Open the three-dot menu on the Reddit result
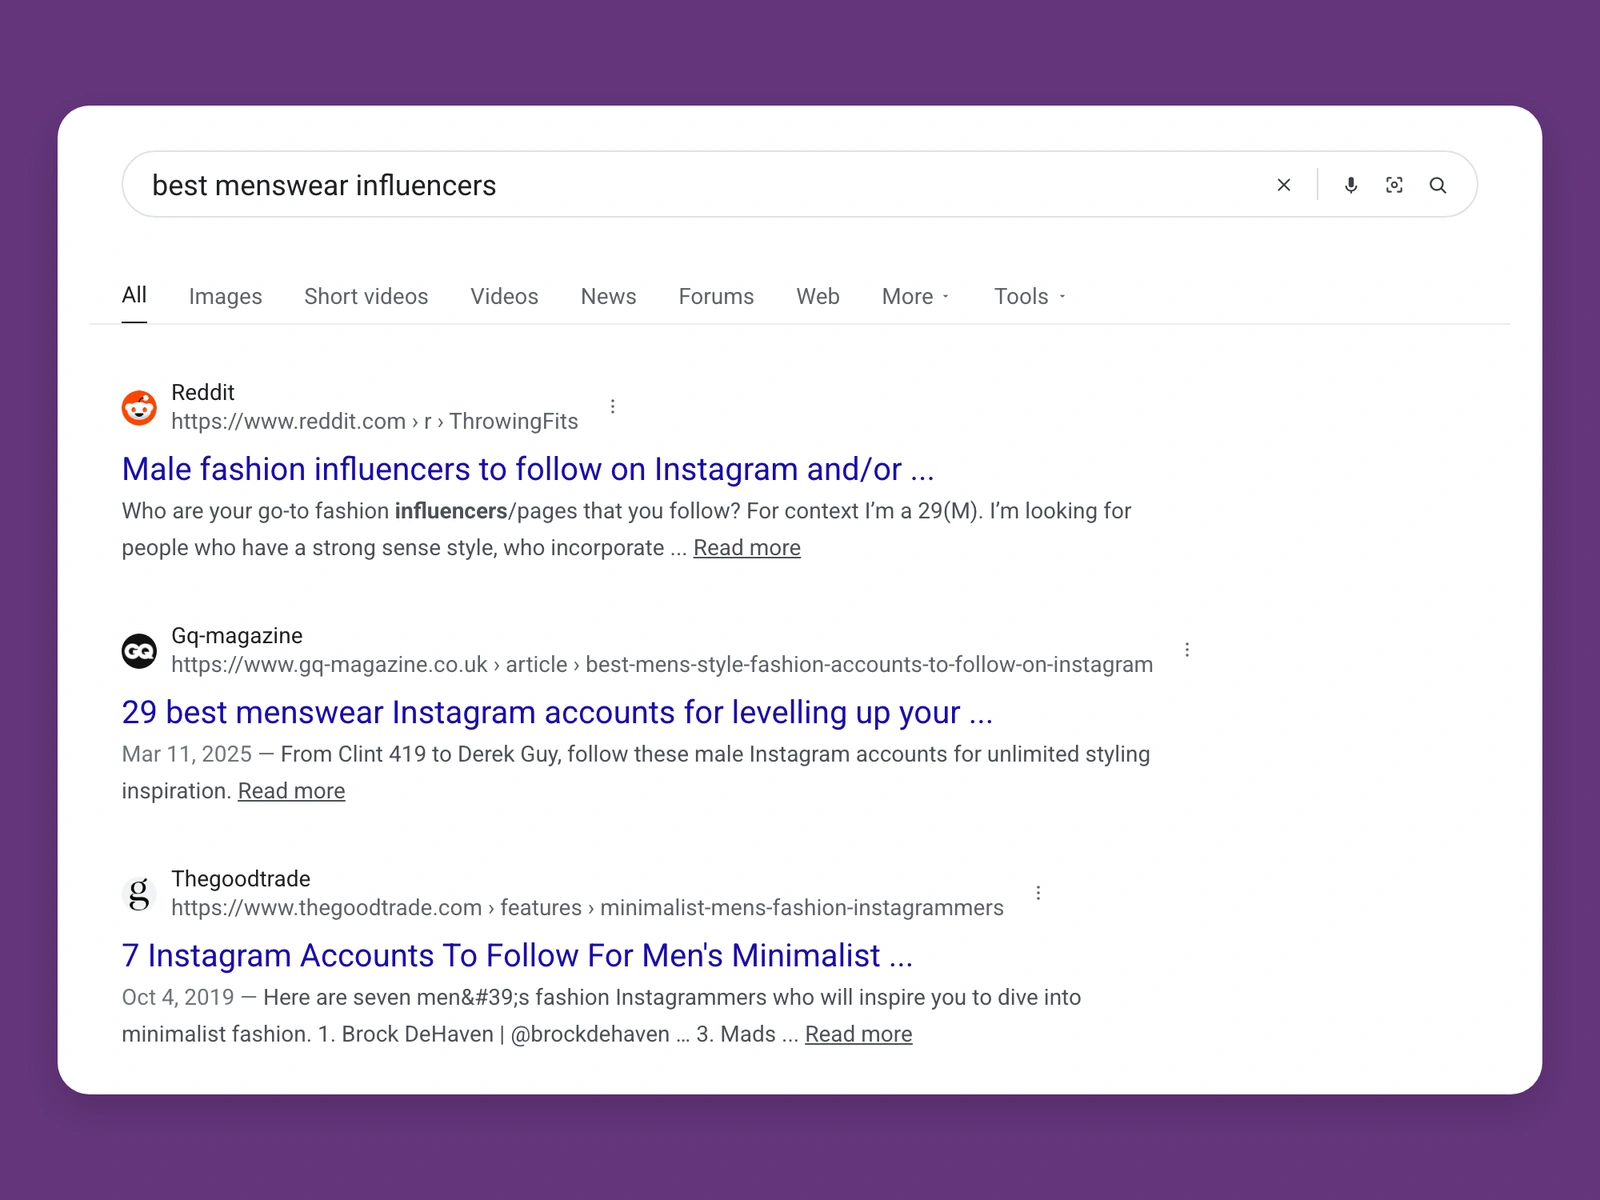The image size is (1600, 1200). tap(613, 406)
